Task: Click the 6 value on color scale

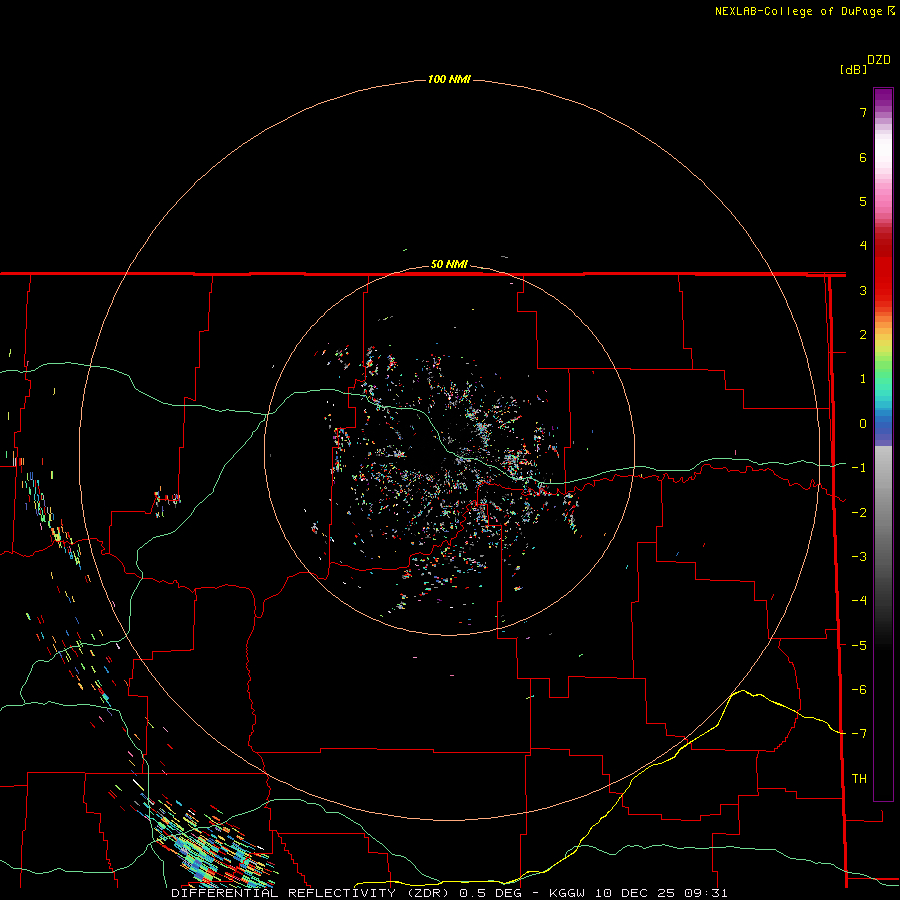Action: point(863,157)
